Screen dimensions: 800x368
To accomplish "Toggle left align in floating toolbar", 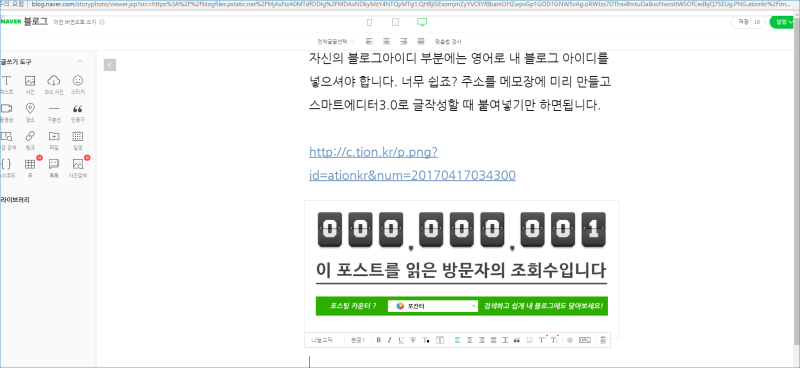I will (x=458, y=340).
